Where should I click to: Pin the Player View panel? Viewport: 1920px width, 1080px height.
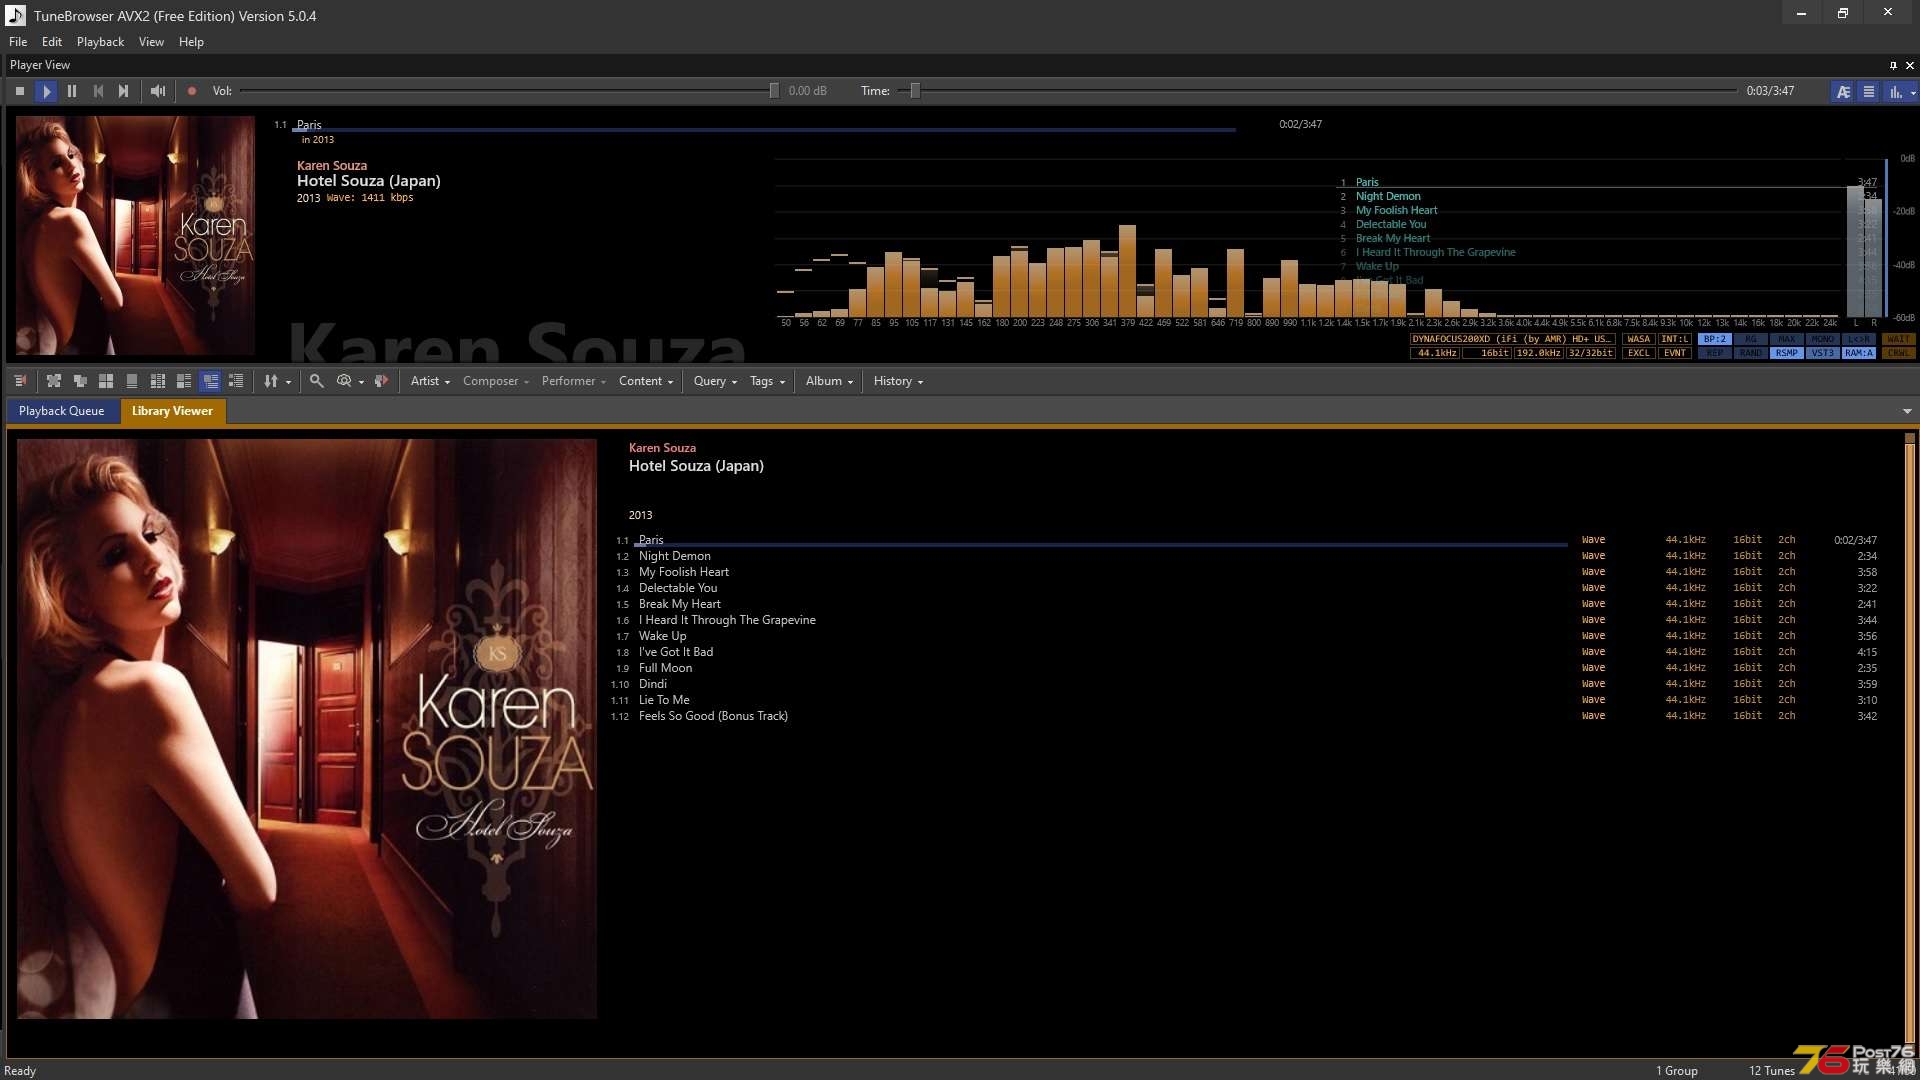(x=1893, y=65)
